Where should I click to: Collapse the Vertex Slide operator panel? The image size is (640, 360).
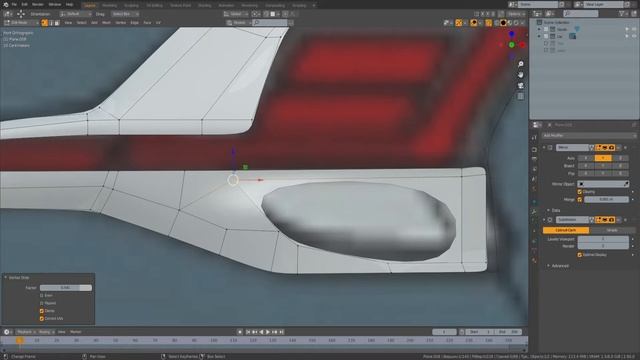(x=6, y=278)
